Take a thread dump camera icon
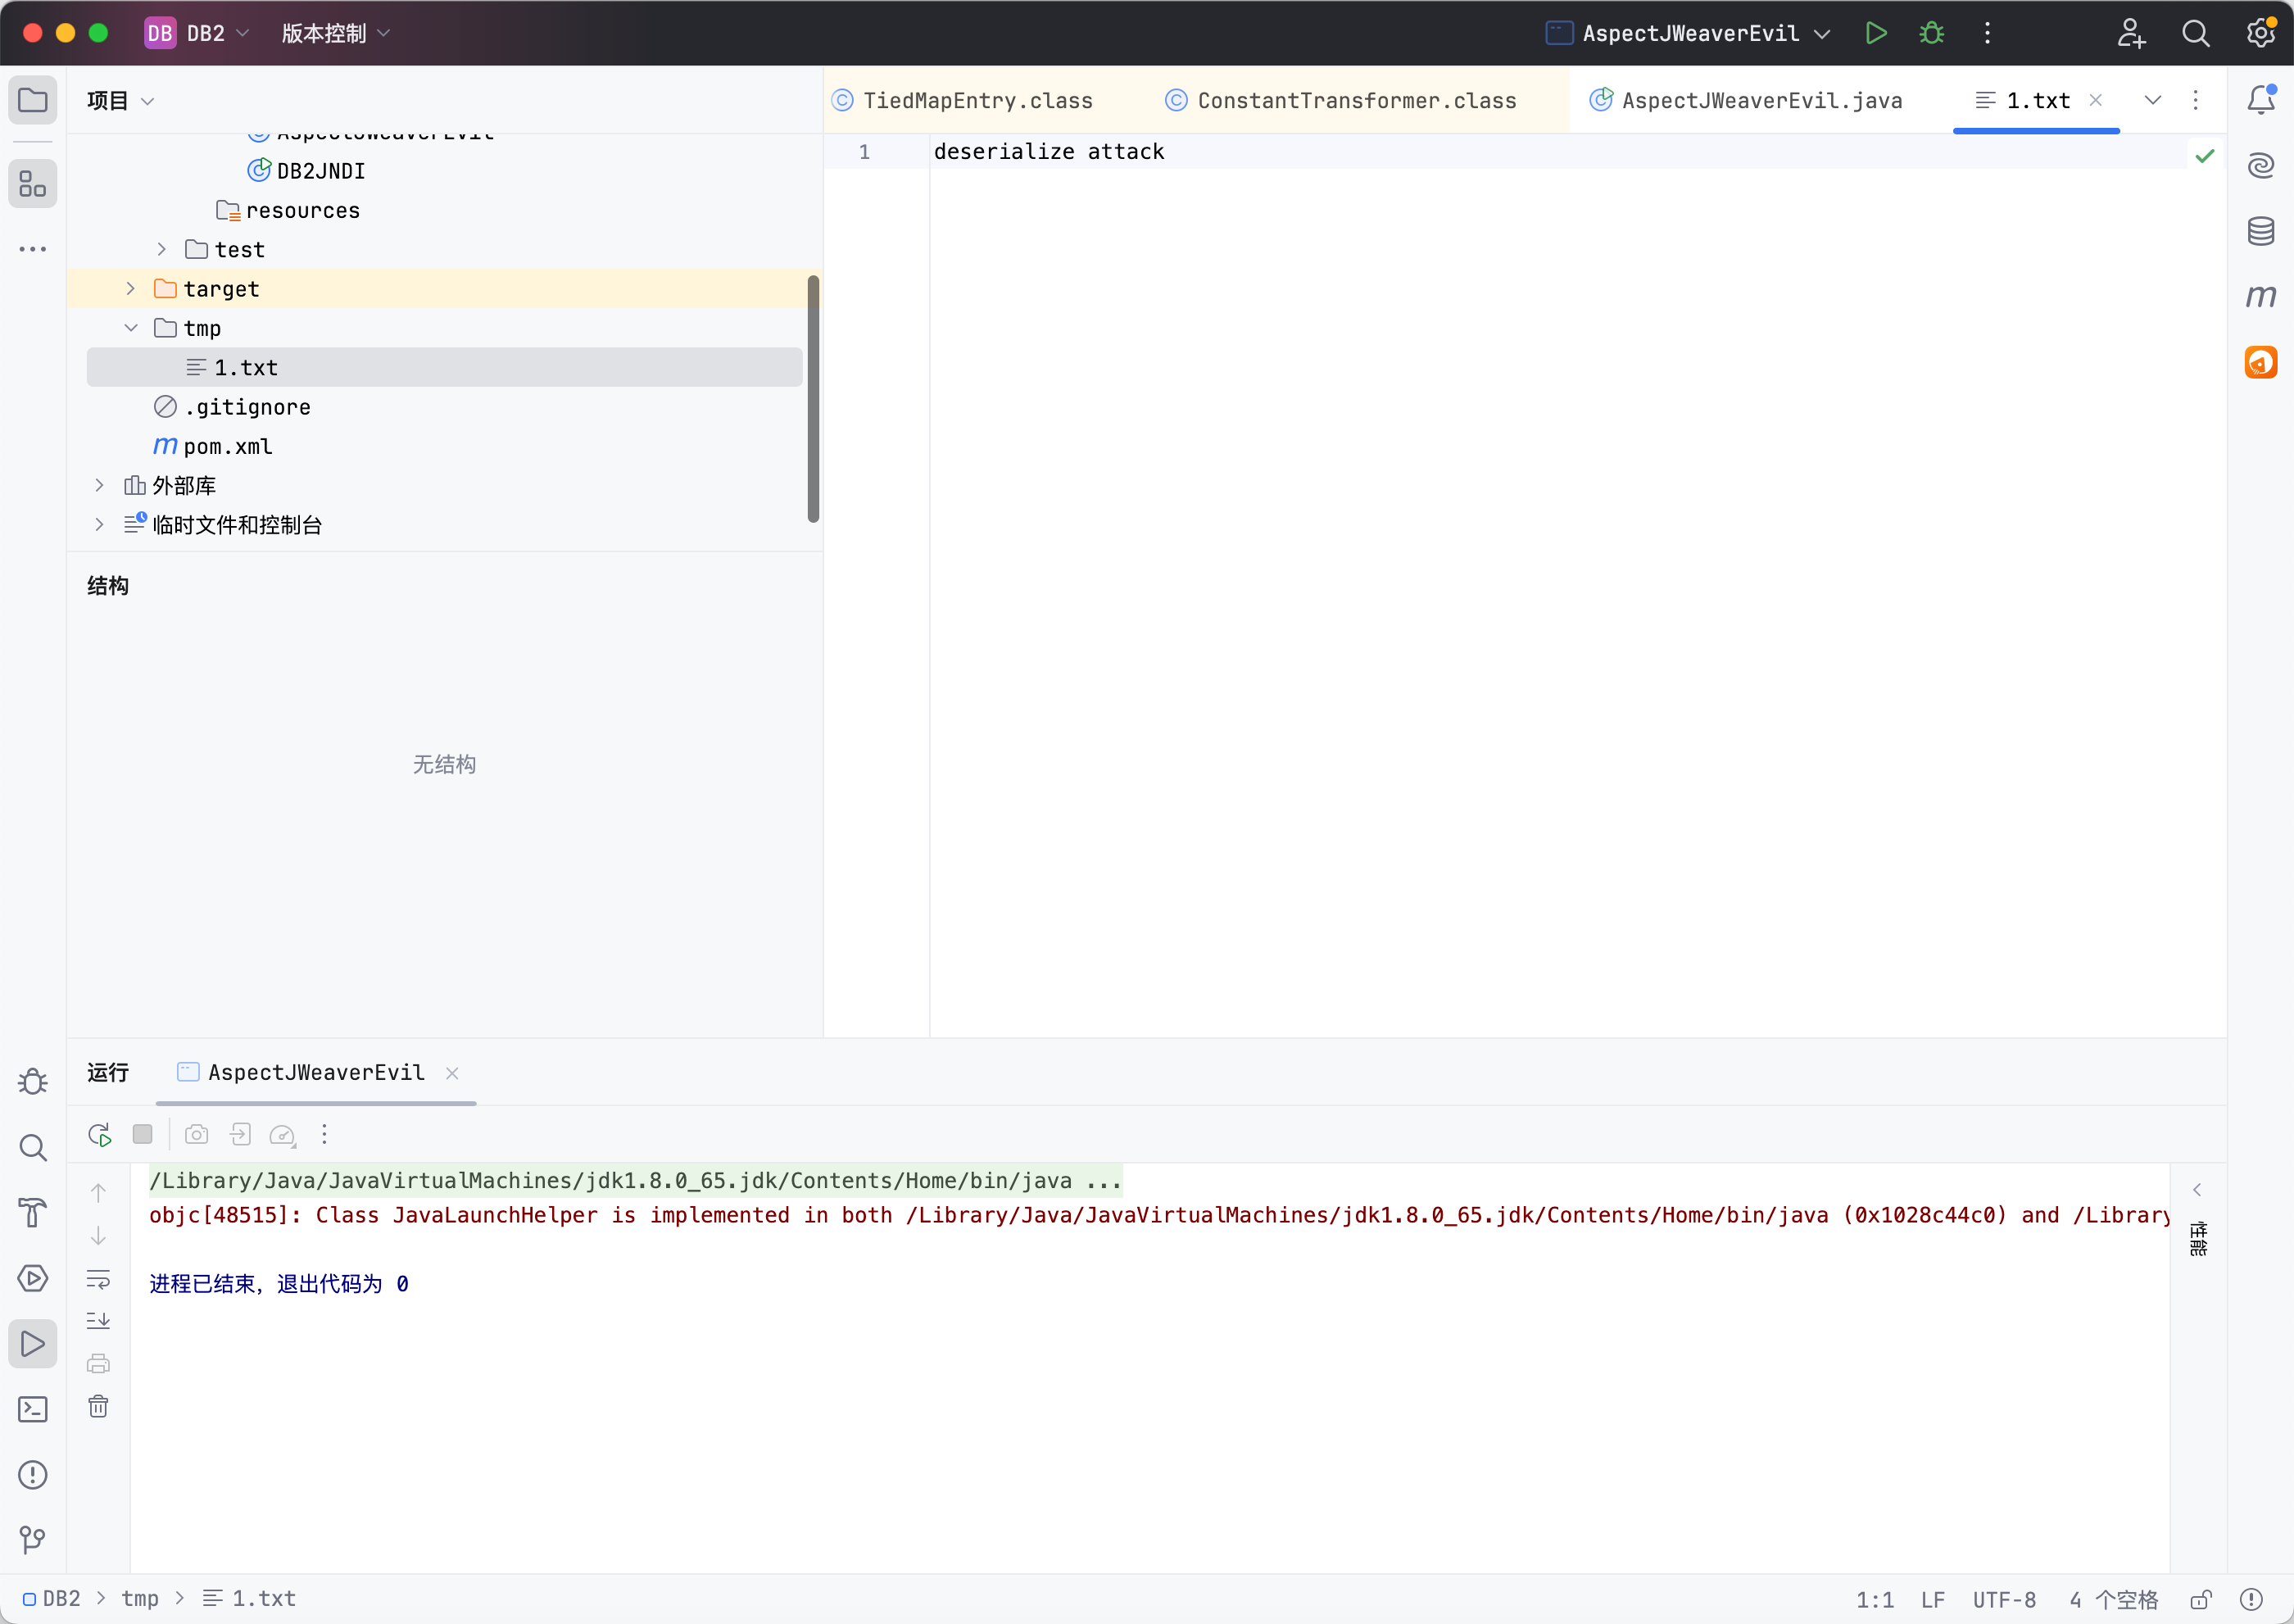This screenshot has height=1624, width=2294. coord(197,1134)
